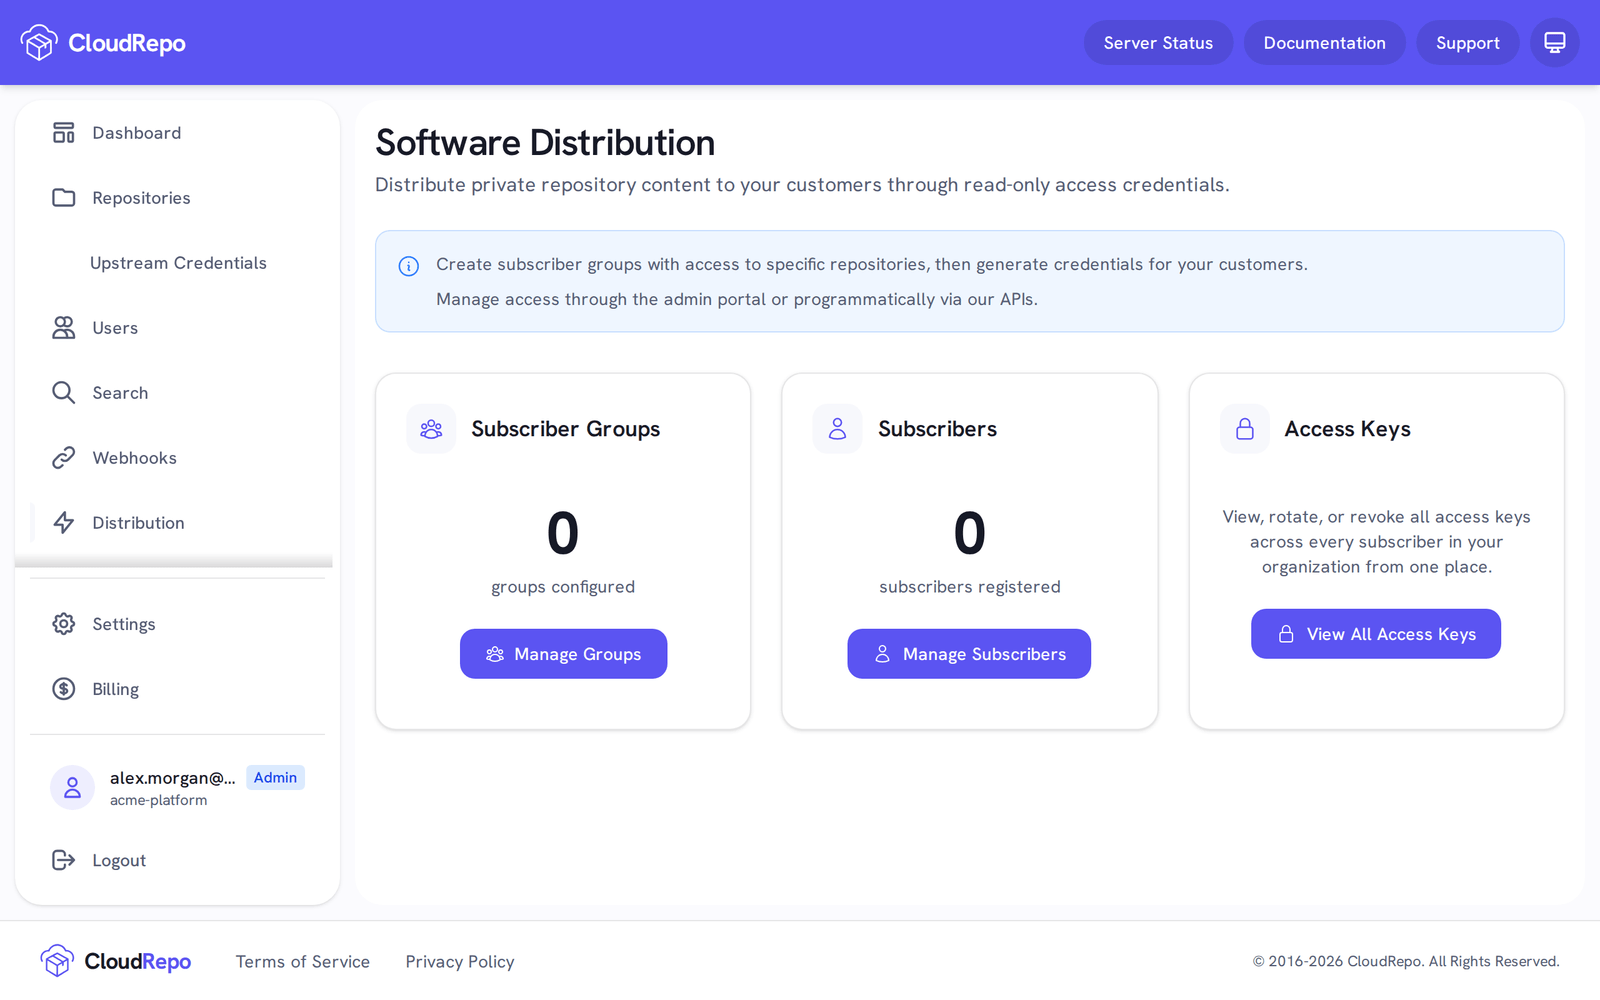Open the Privacy Policy footer link

pos(460,962)
